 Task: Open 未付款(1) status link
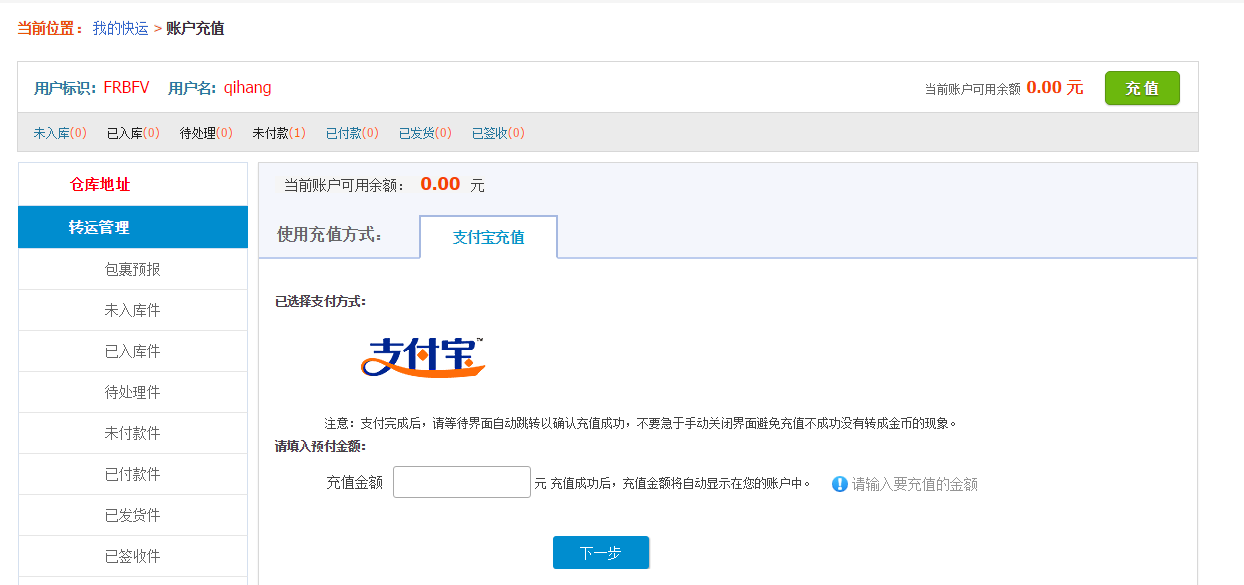[x=279, y=133]
